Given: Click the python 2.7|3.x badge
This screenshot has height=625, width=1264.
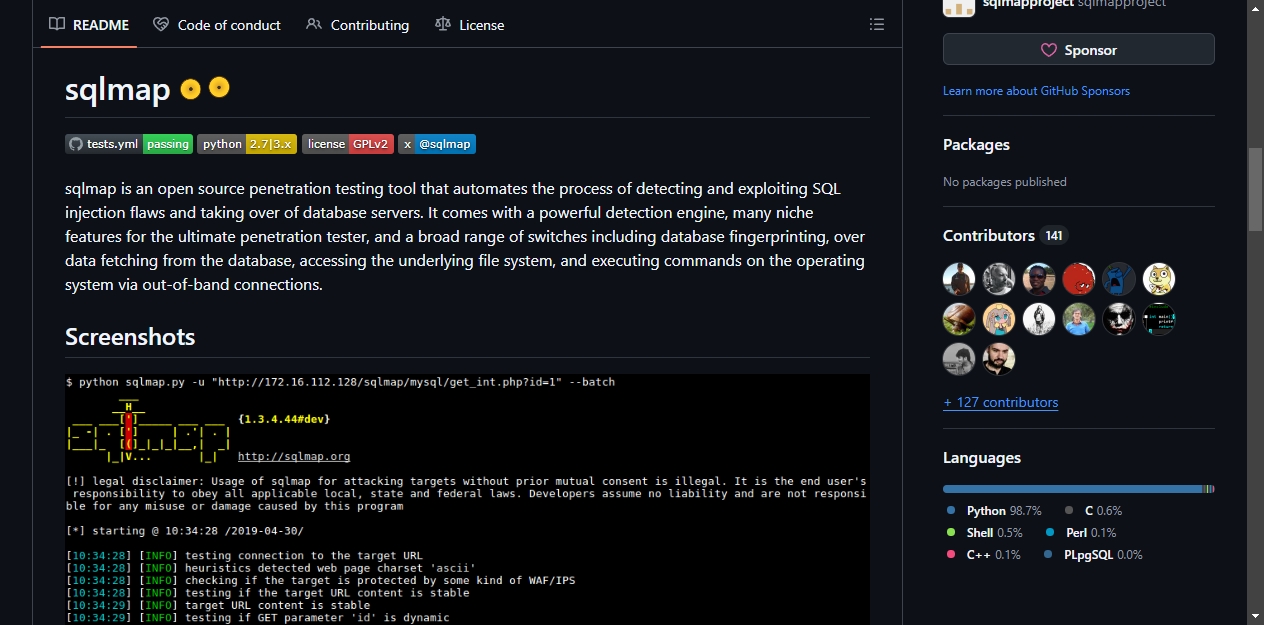Looking at the screenshot, I should (247, 144).
